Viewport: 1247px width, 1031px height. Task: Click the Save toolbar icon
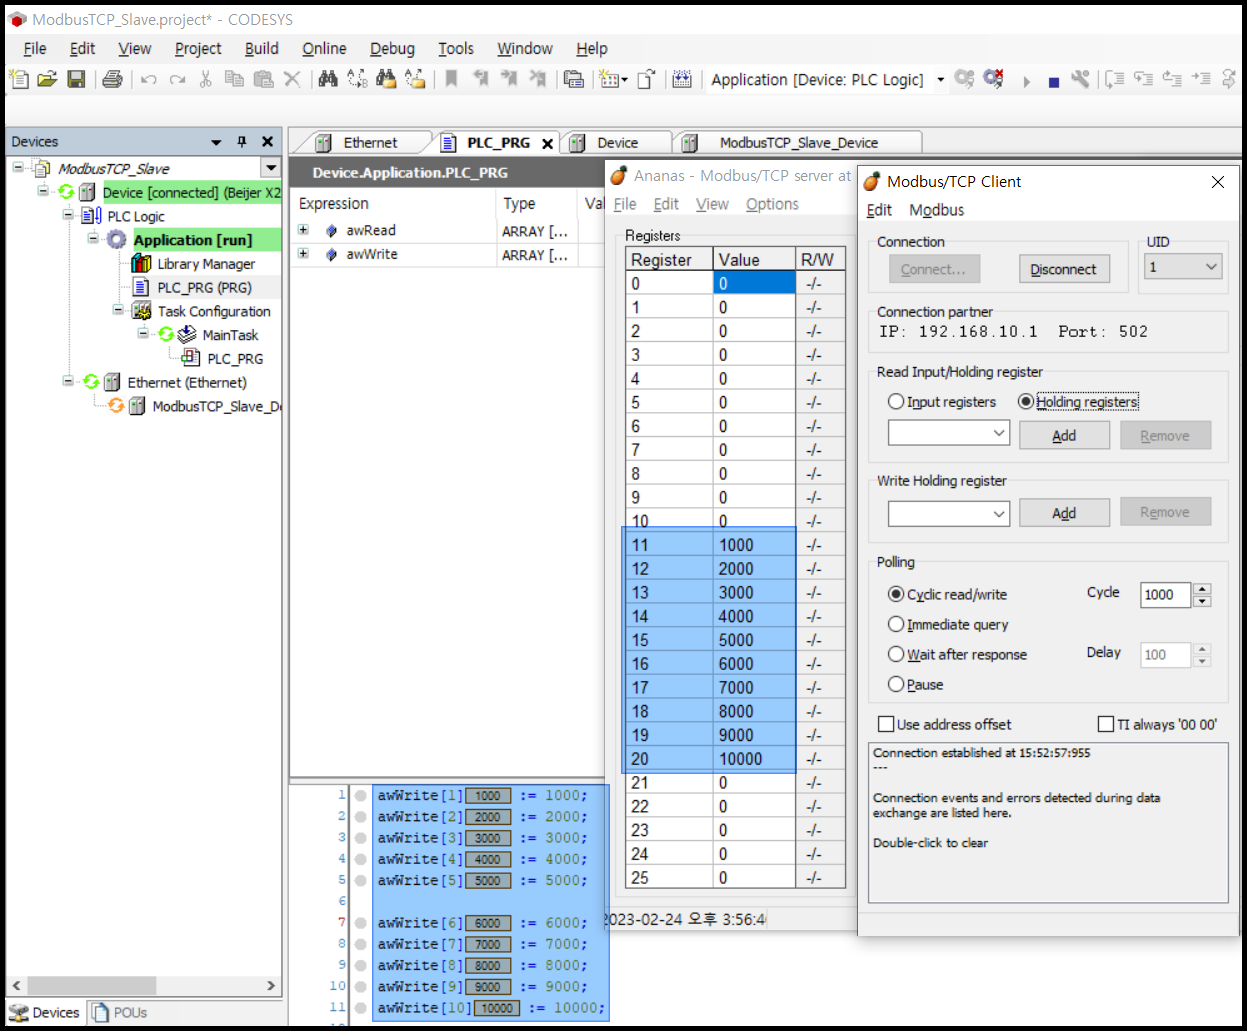(x=77, y=79)
